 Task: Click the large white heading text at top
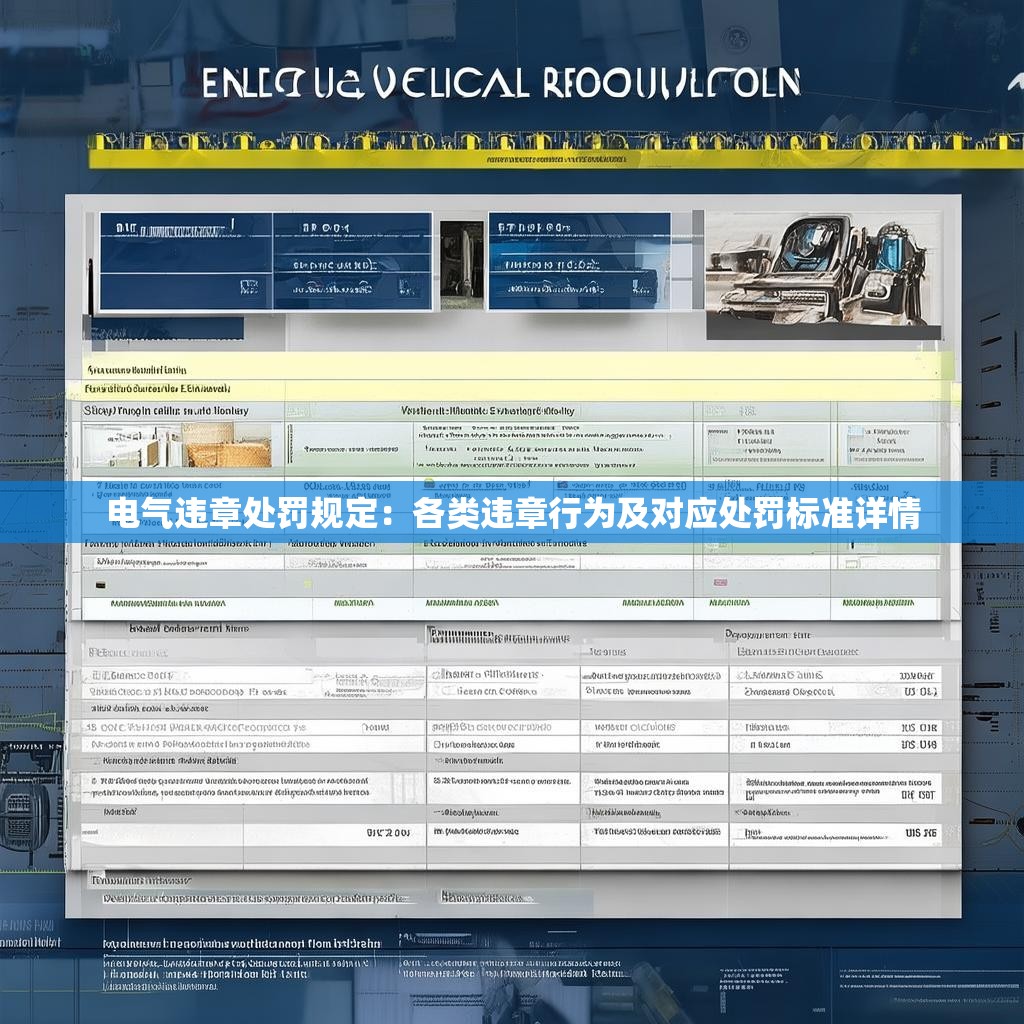[x=500, y=85]
